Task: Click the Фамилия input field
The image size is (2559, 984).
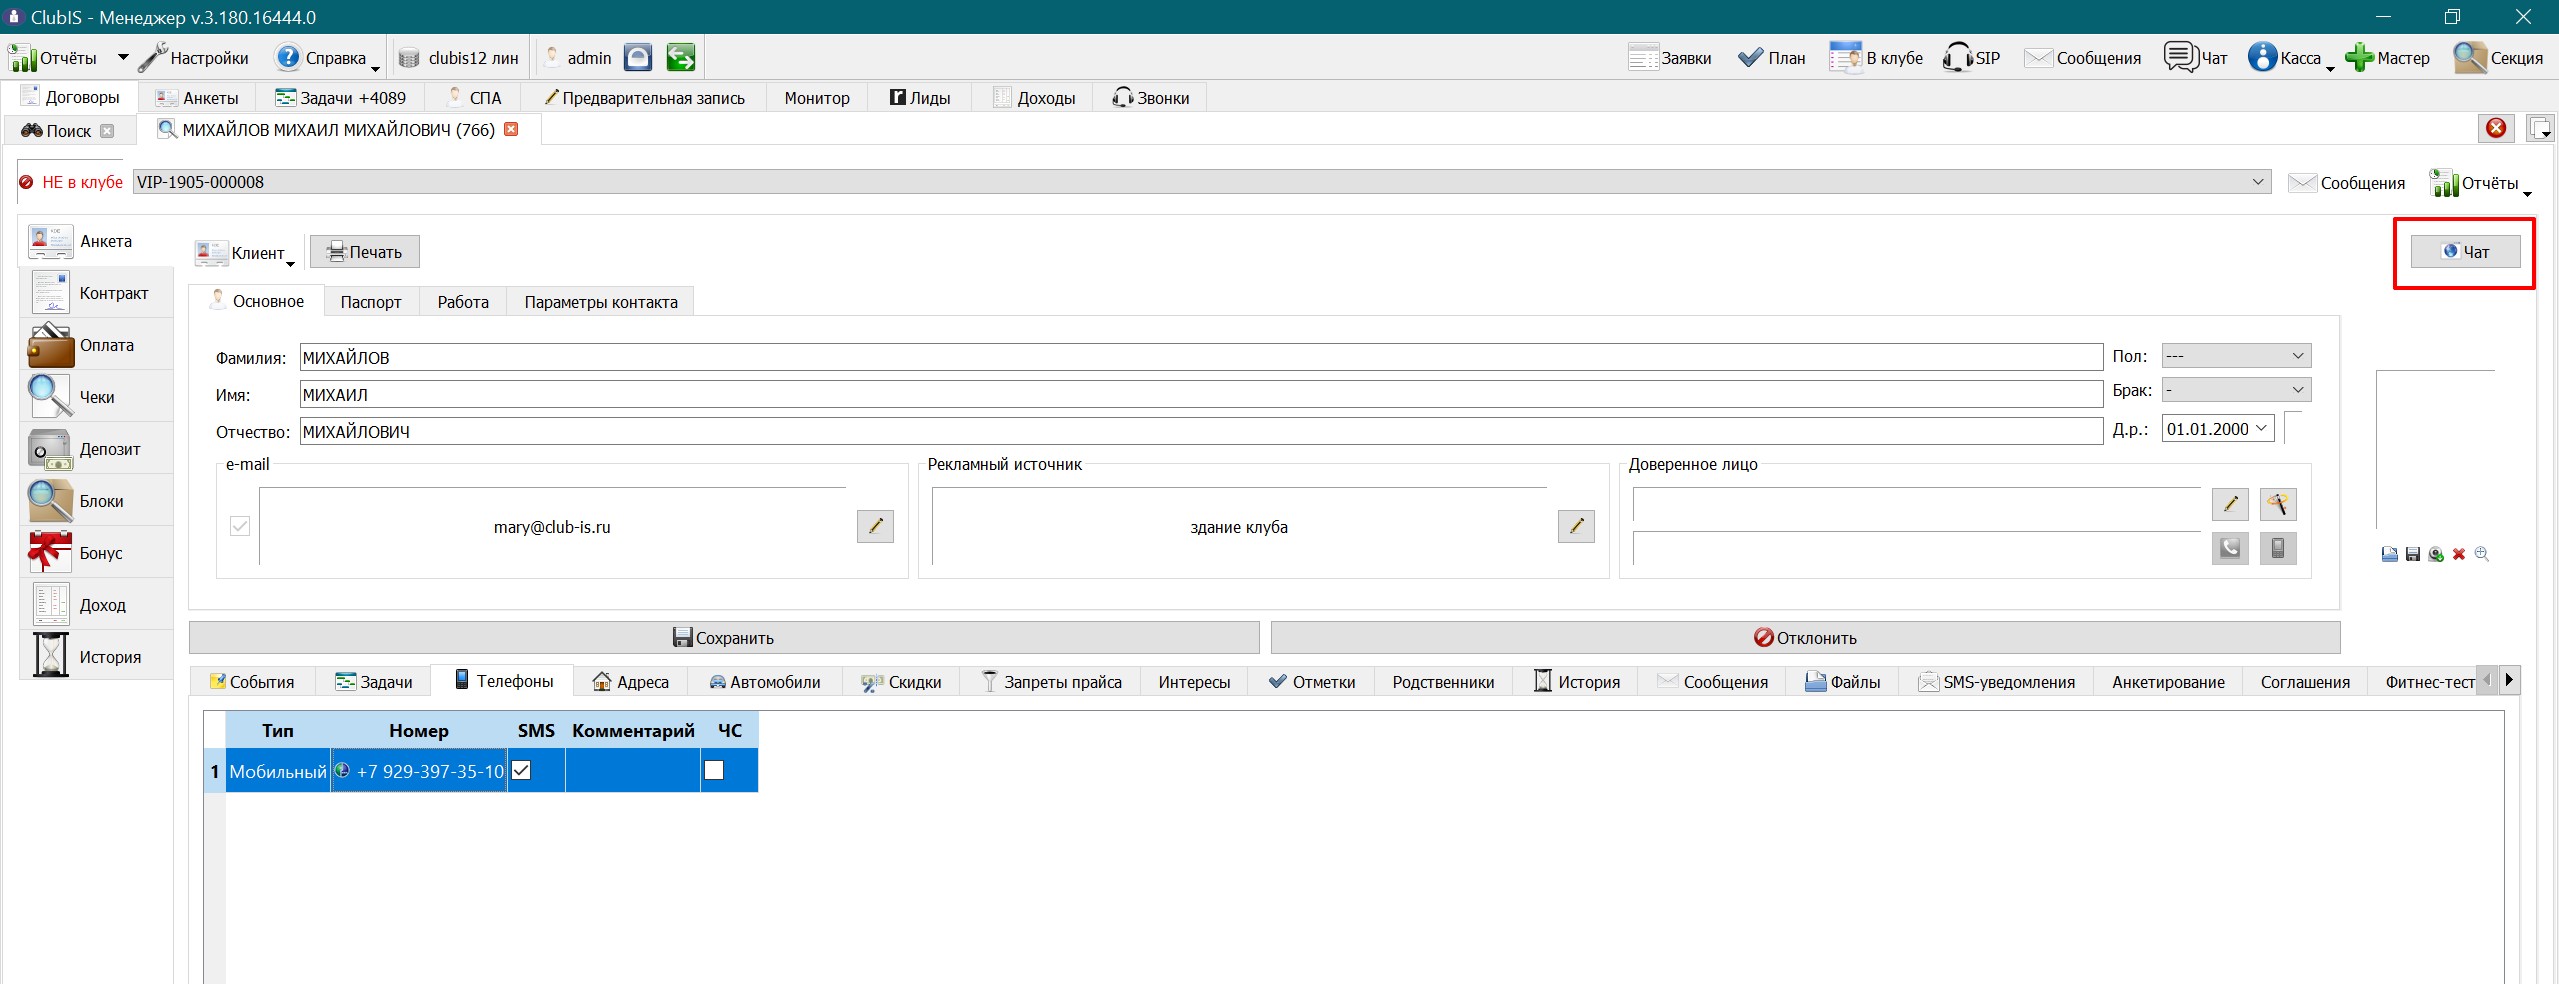Action: tap(1201, 358)
